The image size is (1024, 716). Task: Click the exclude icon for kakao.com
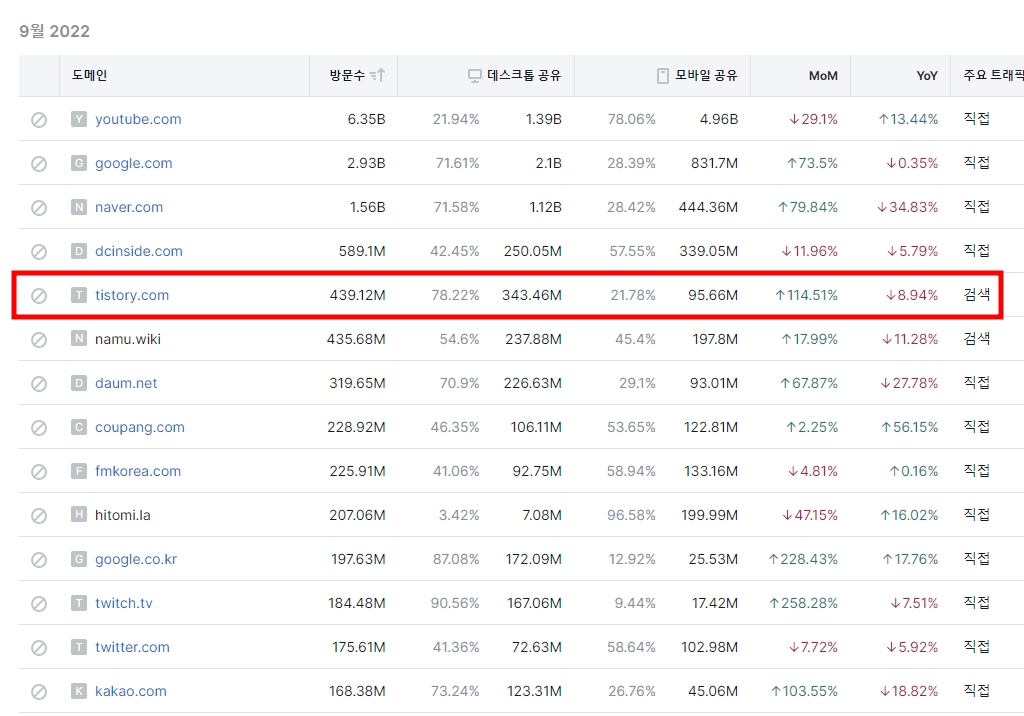[x=39, y=692]
